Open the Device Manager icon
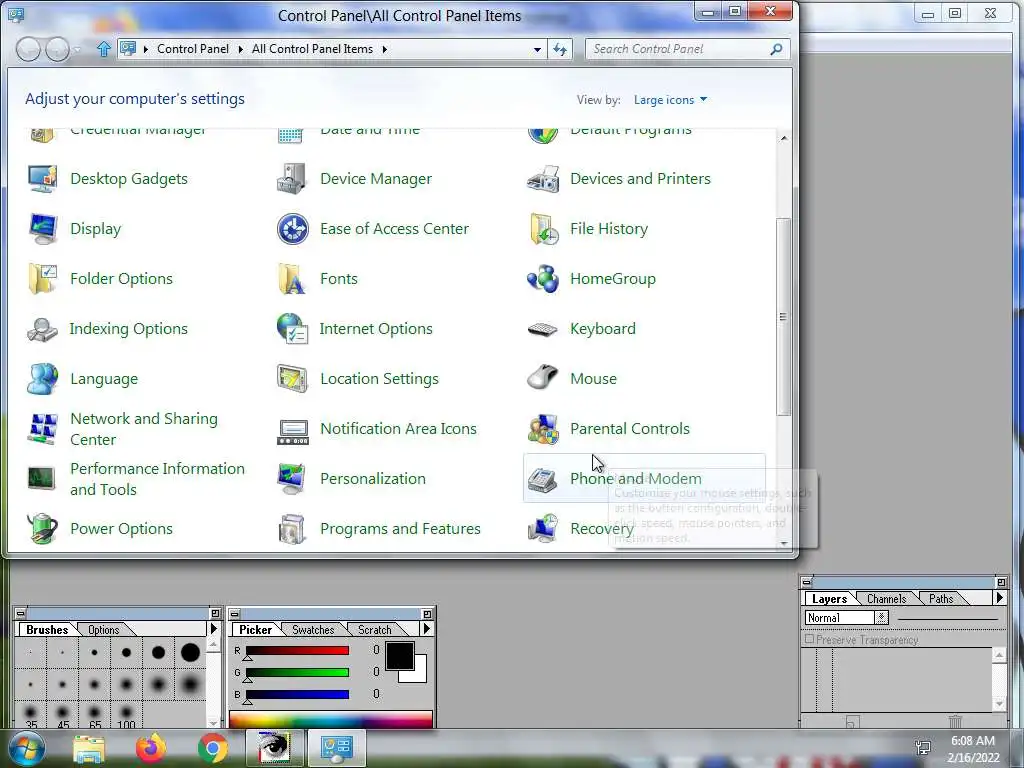Viewport: 1024px width, 768px height. (x=292, y=178)
